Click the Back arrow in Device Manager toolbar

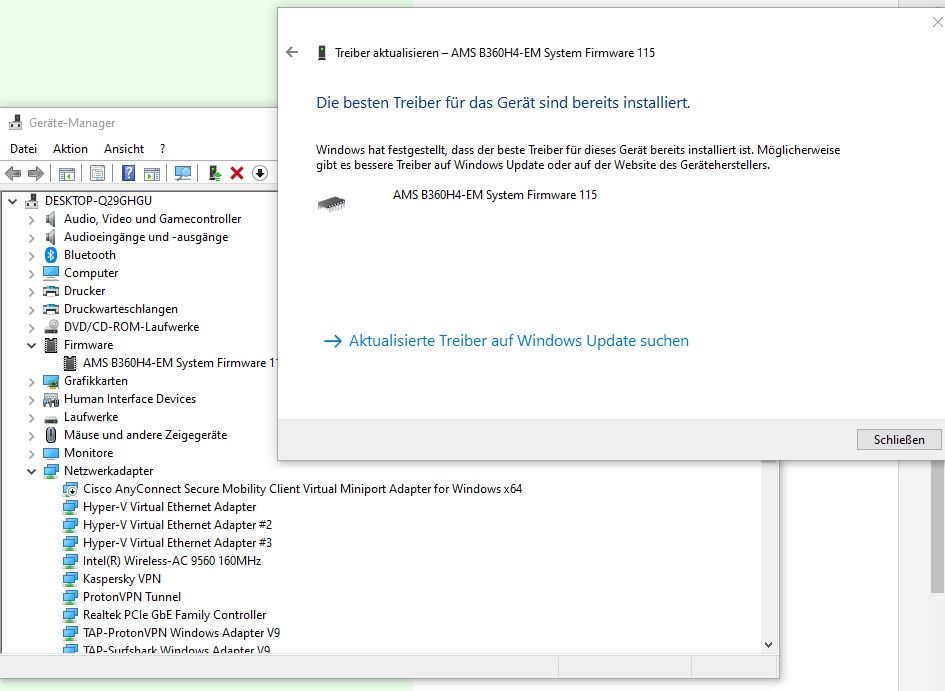(x=13, y=174)
